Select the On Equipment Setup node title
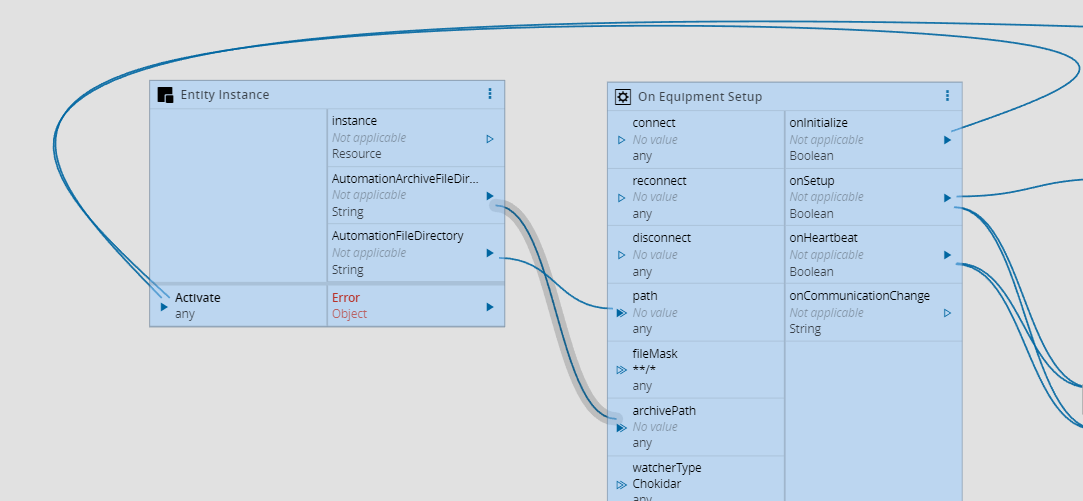This screenshot has height=501, width=1083. click(x=700, y=97)
